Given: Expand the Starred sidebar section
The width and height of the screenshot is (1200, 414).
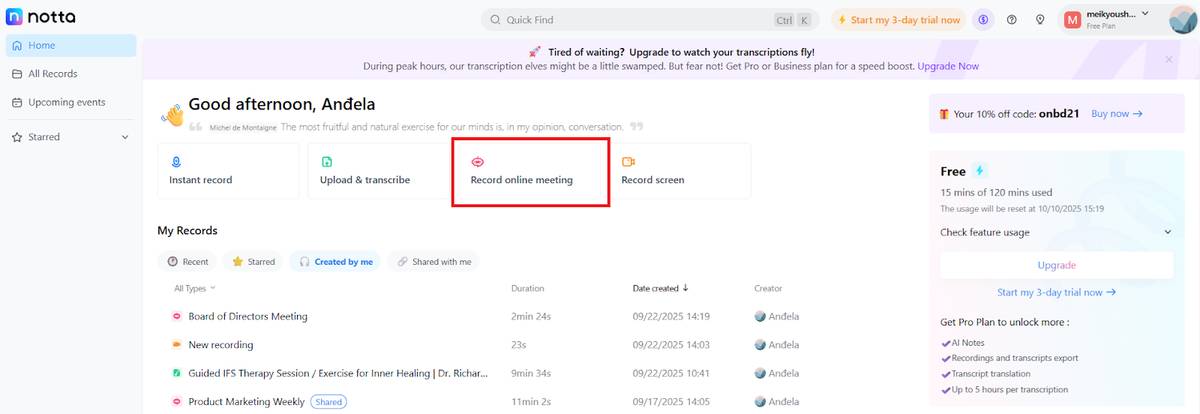Looking at the screenshot, I should pos(125,137).
